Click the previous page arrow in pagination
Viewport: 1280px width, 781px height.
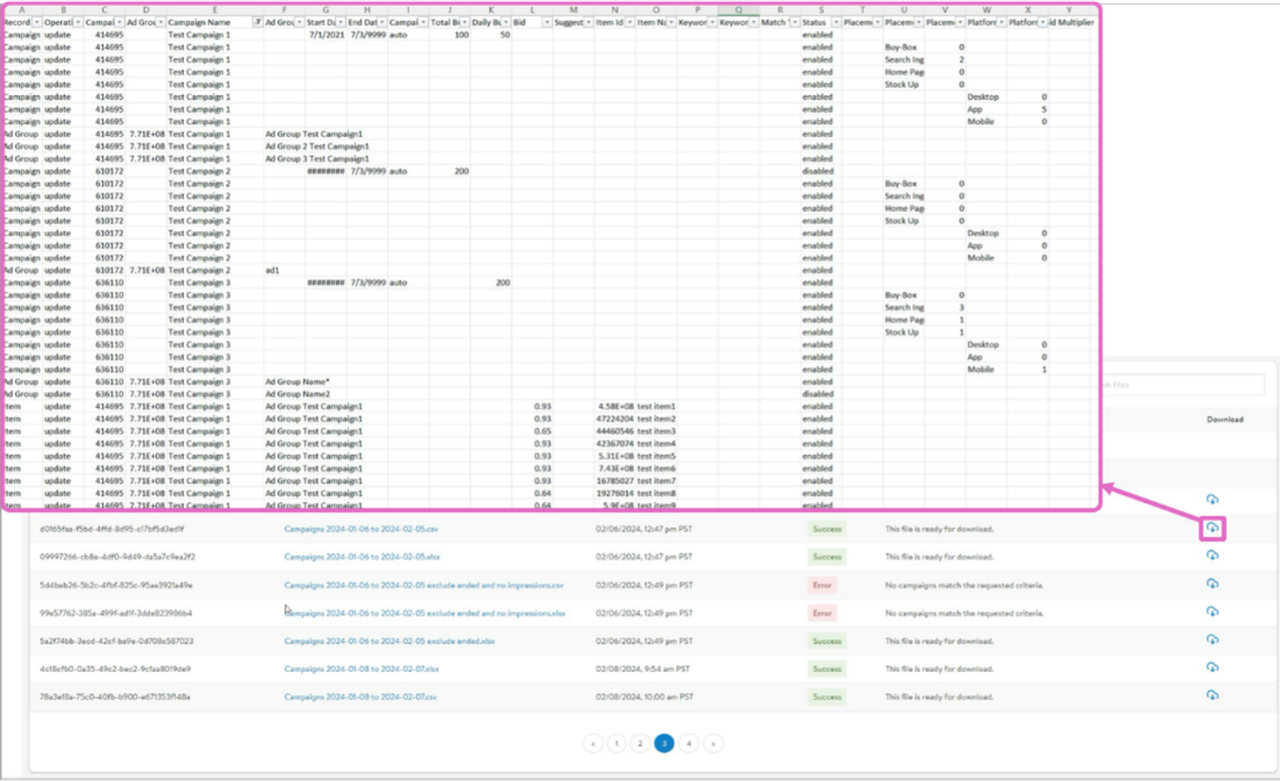593,743
